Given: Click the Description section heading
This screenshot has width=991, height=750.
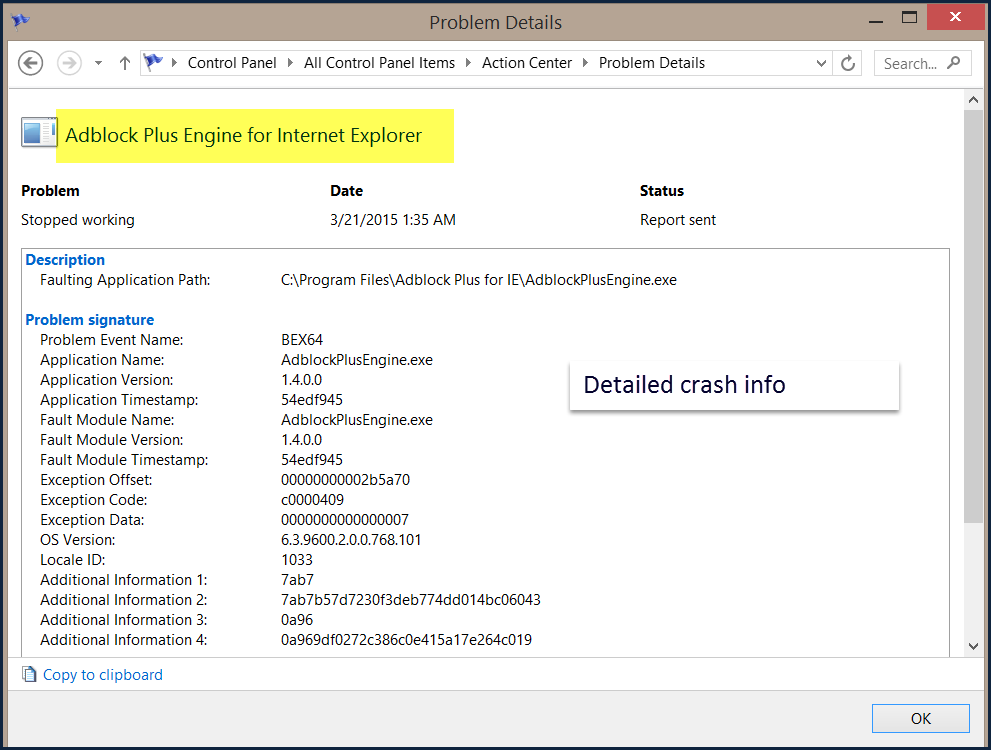Looking at the screenshot, I should (x=65, y=260).
